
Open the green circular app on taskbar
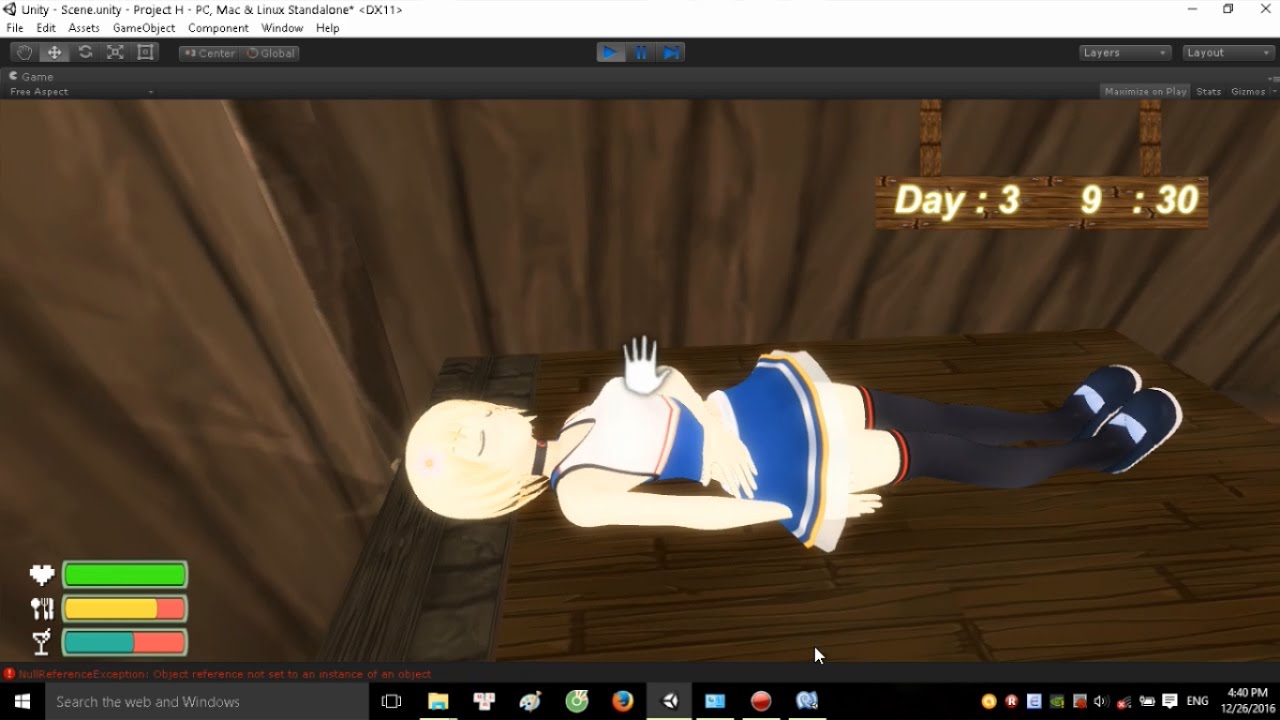(x=577, y=702)
